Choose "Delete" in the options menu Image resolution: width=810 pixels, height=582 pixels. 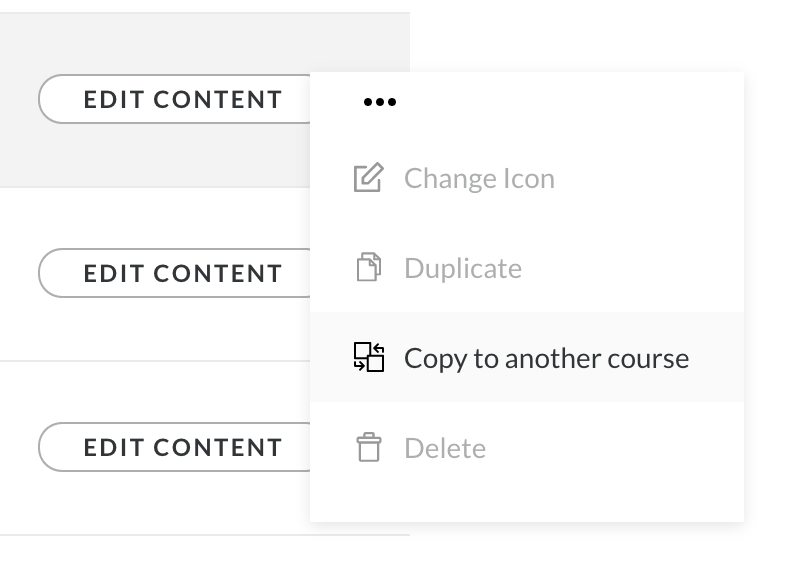tap(445, 448)
